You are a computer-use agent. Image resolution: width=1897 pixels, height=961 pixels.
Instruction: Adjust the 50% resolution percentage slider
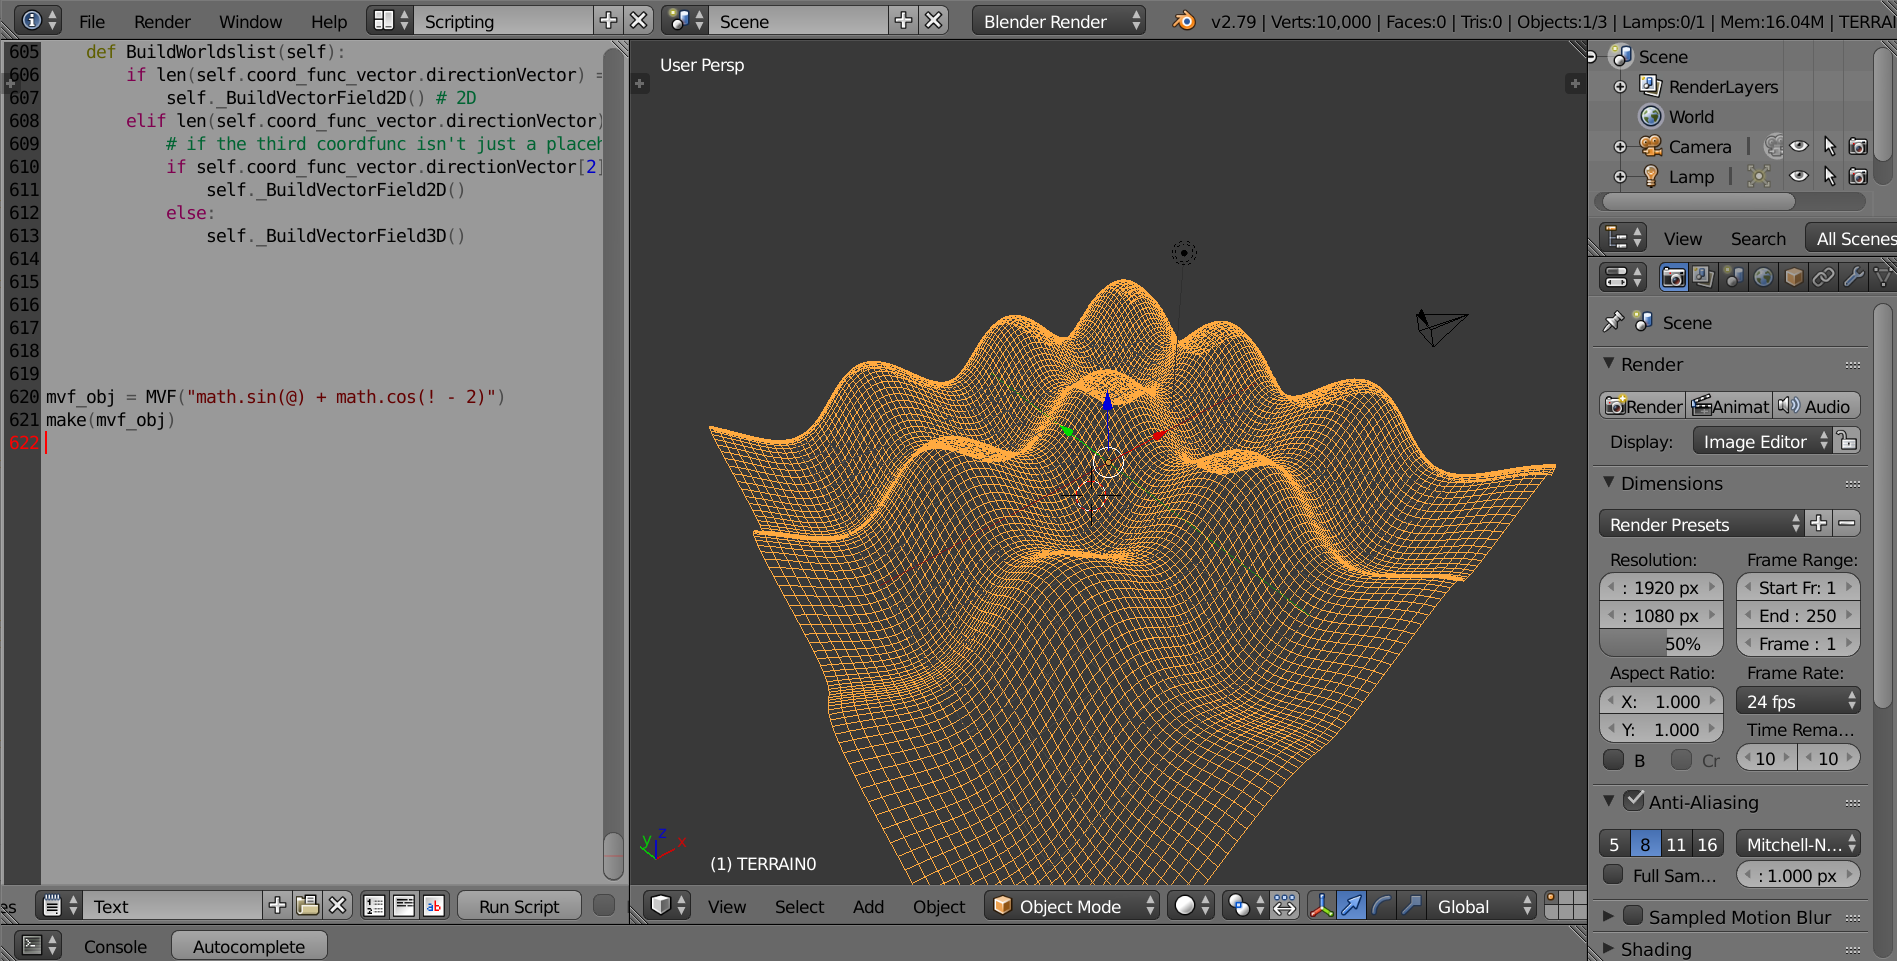1660,643
